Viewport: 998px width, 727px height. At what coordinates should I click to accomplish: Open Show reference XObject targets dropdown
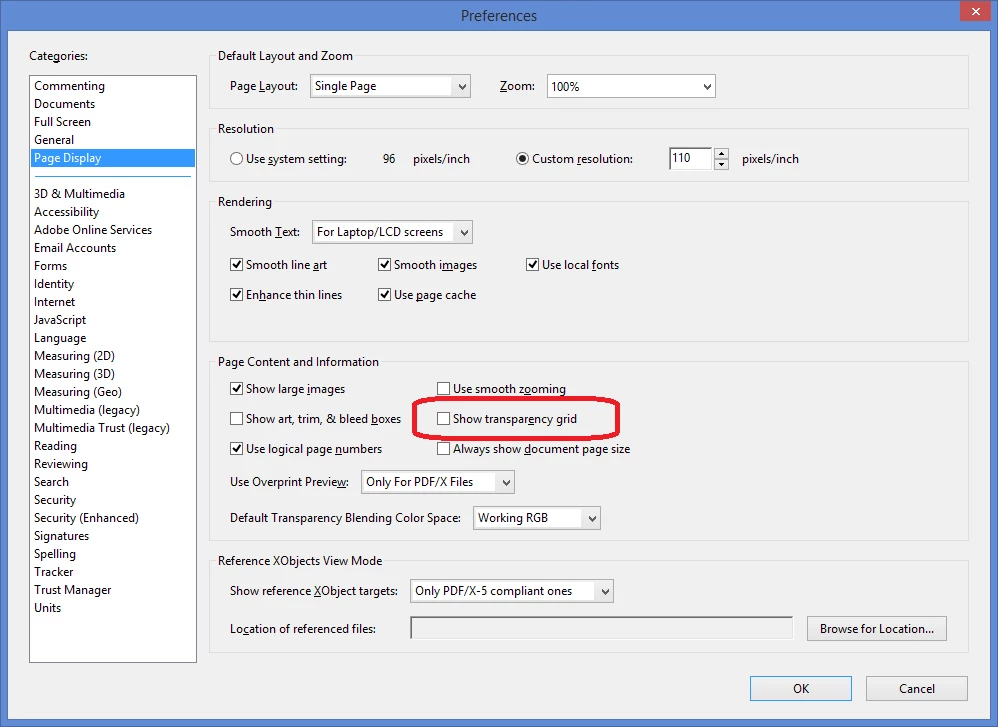[x=512, y=591]
